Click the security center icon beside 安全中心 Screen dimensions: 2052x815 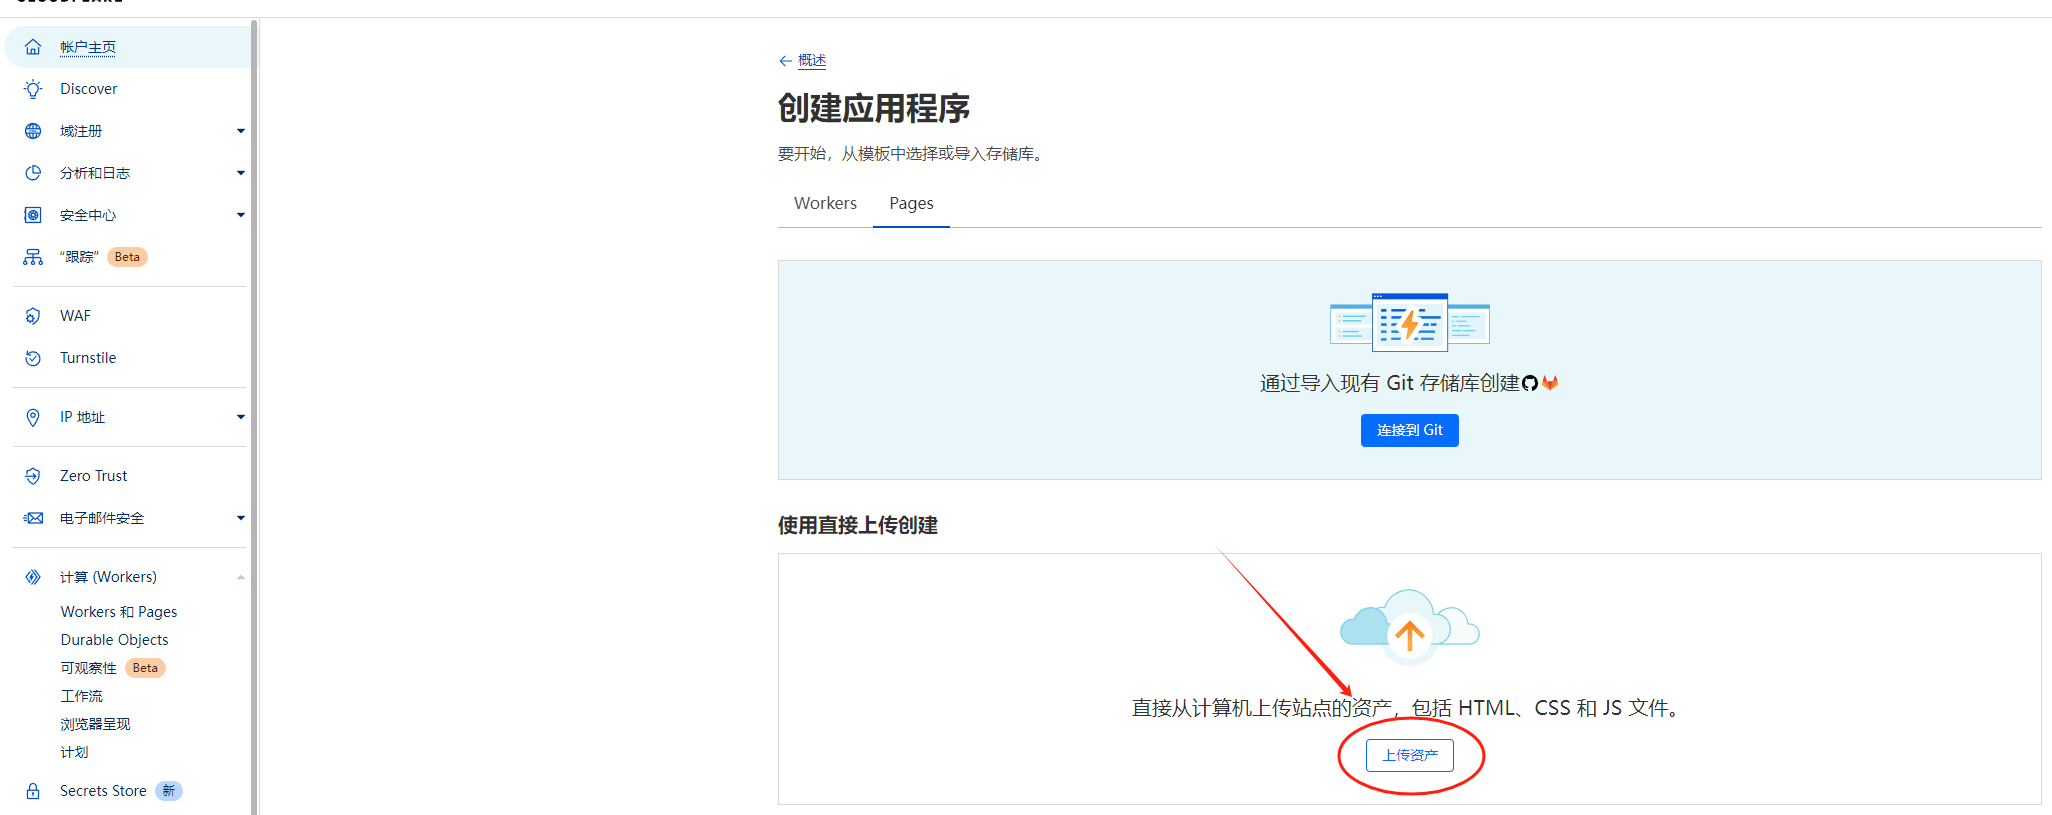[x=33, y=215]
